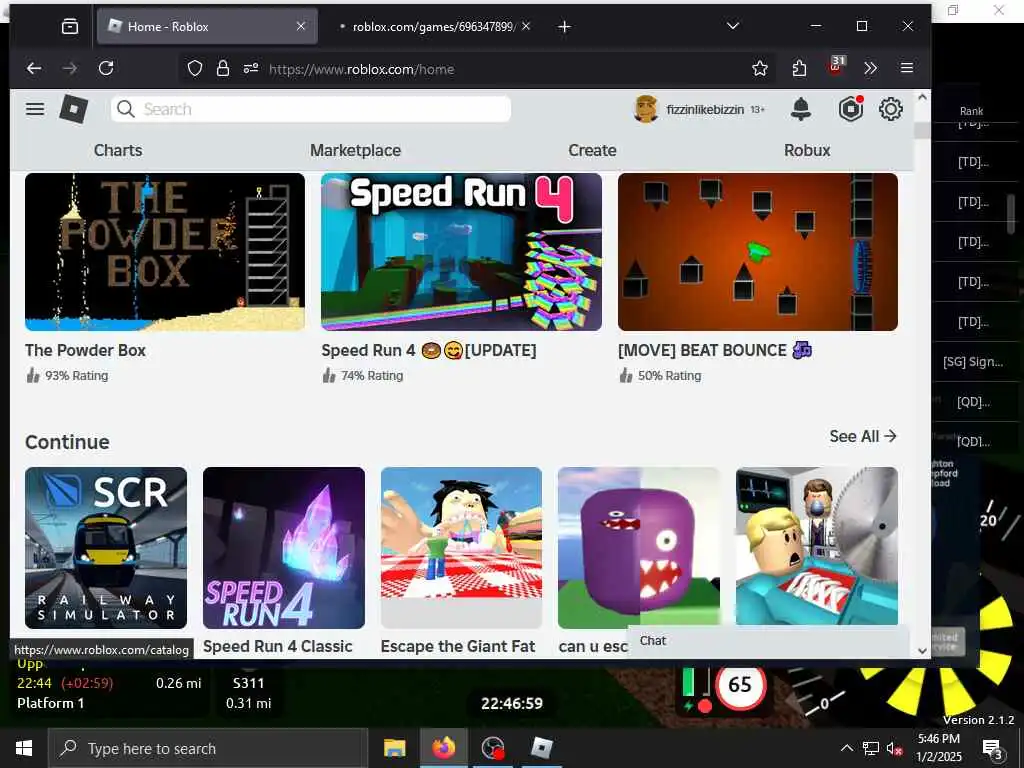Image resolution: width=1024 pixels, height=768 pixels.
Task: Open the Roblox settings gear icon
Action: [891, 109]
